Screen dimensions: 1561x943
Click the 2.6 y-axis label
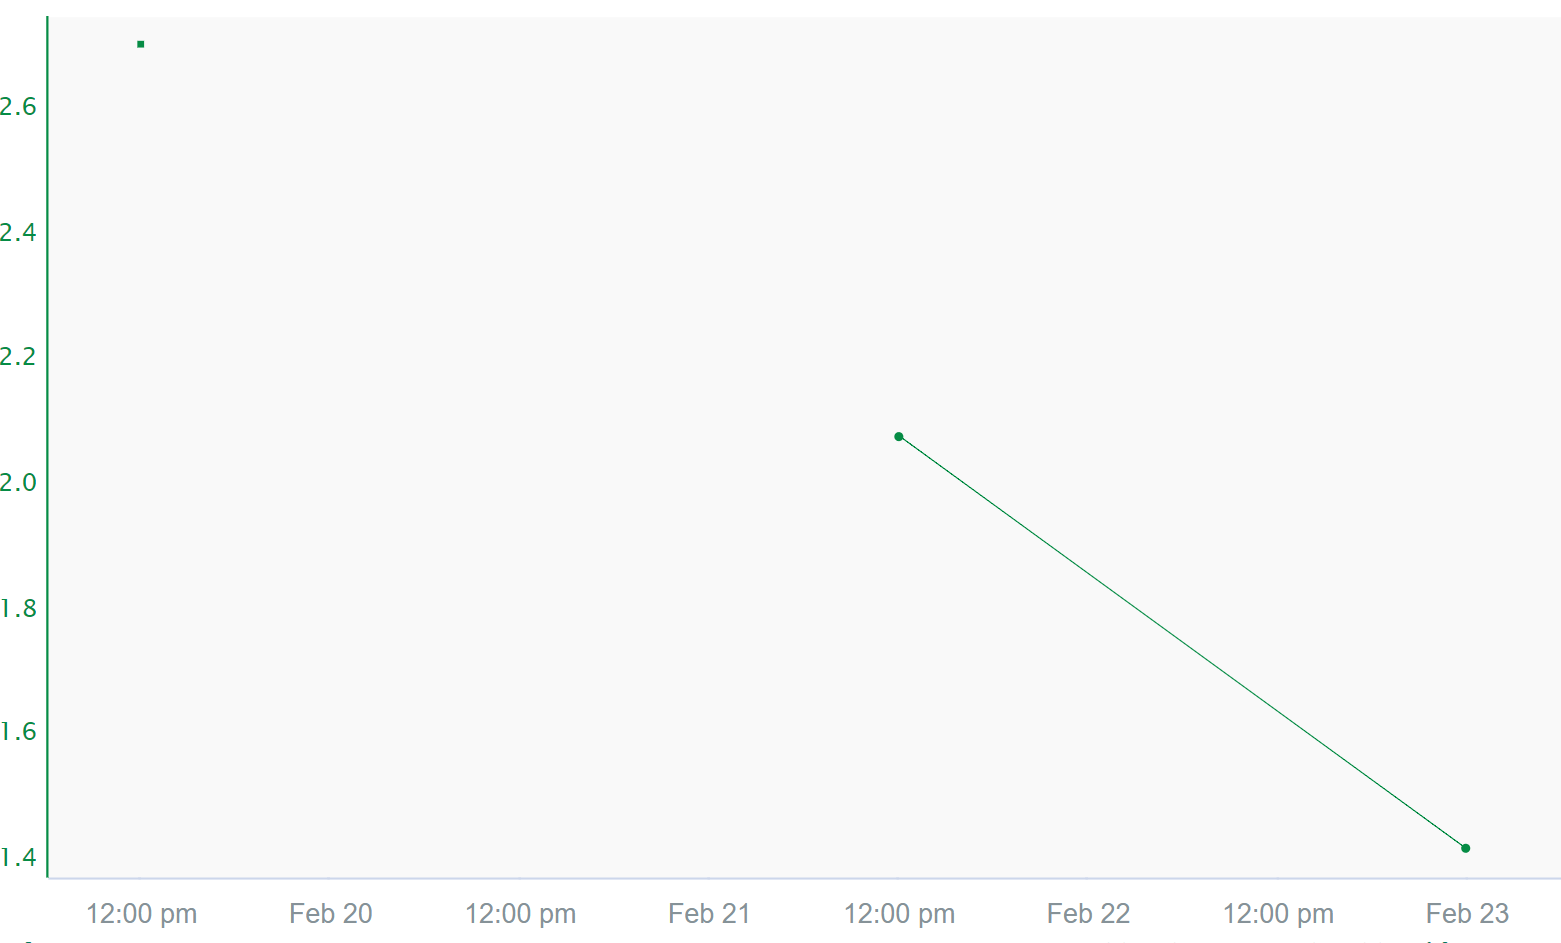[18, 107]
